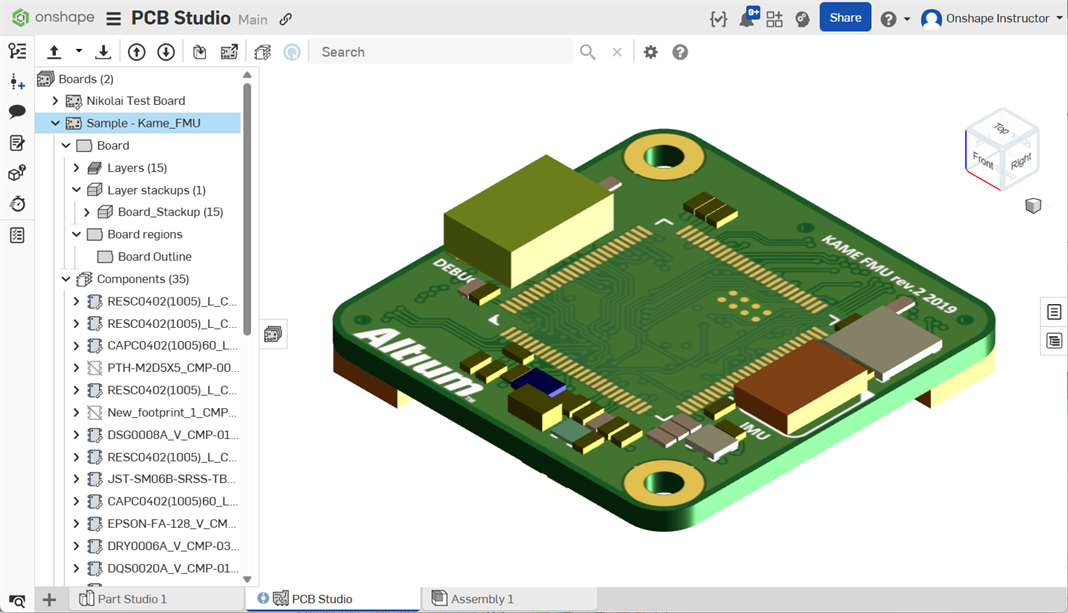Click the upload design toolbar icon
Viewport: 1068px width, 613px height.
[x=54, y=51]
